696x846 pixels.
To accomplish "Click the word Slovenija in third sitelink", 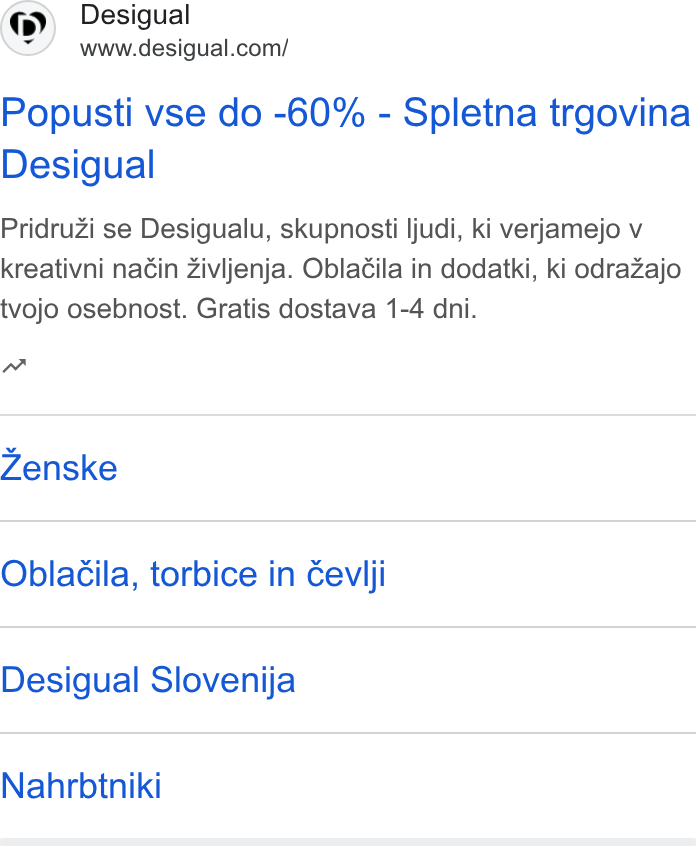I will click(x=223, y=680).
